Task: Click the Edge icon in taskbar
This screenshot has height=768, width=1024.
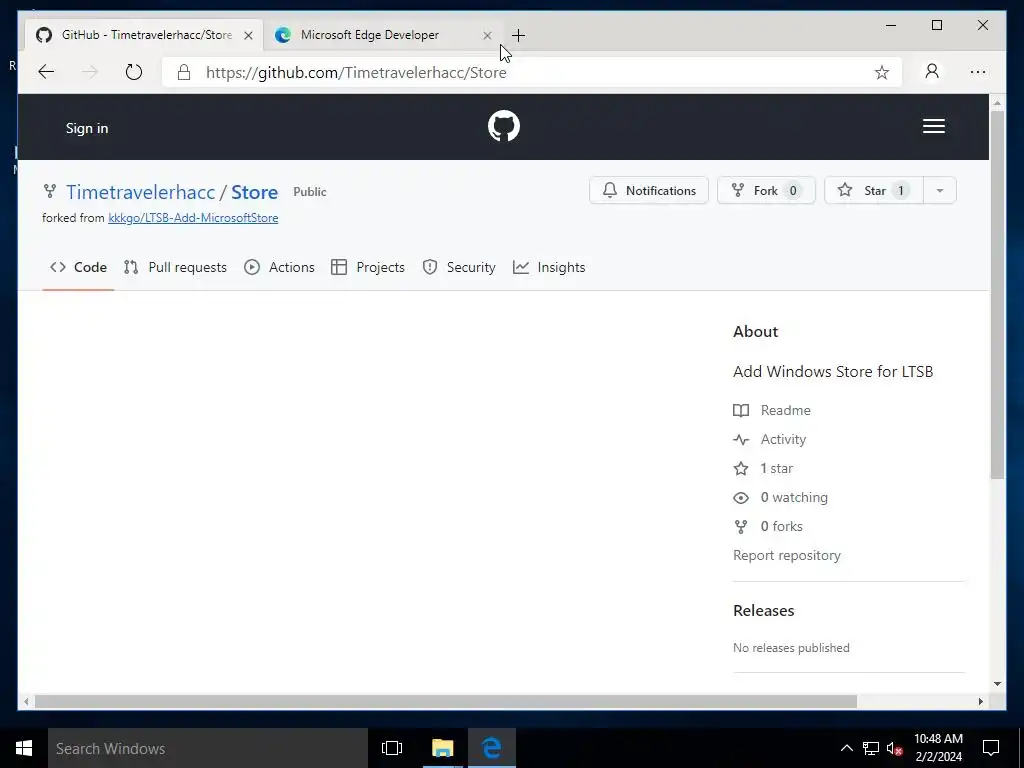Action: (492, 748)
